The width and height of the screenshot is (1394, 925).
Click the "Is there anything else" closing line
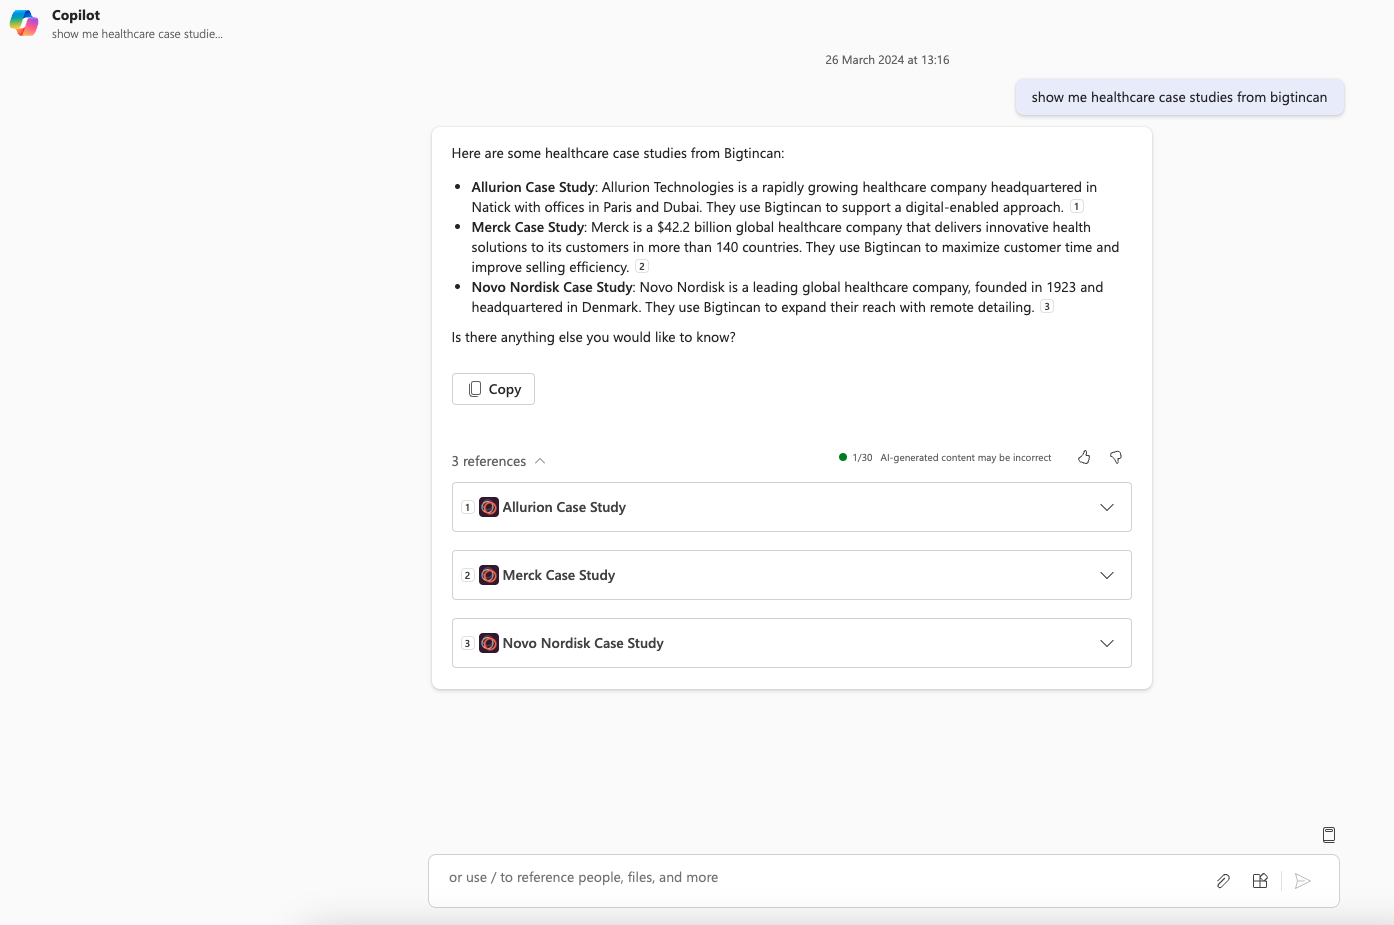pos(593,337)
